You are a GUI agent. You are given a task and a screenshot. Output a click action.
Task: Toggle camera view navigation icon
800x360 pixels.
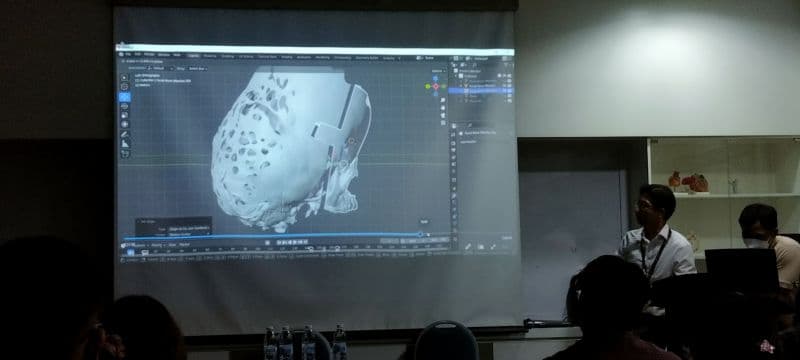tap(443, 115)
